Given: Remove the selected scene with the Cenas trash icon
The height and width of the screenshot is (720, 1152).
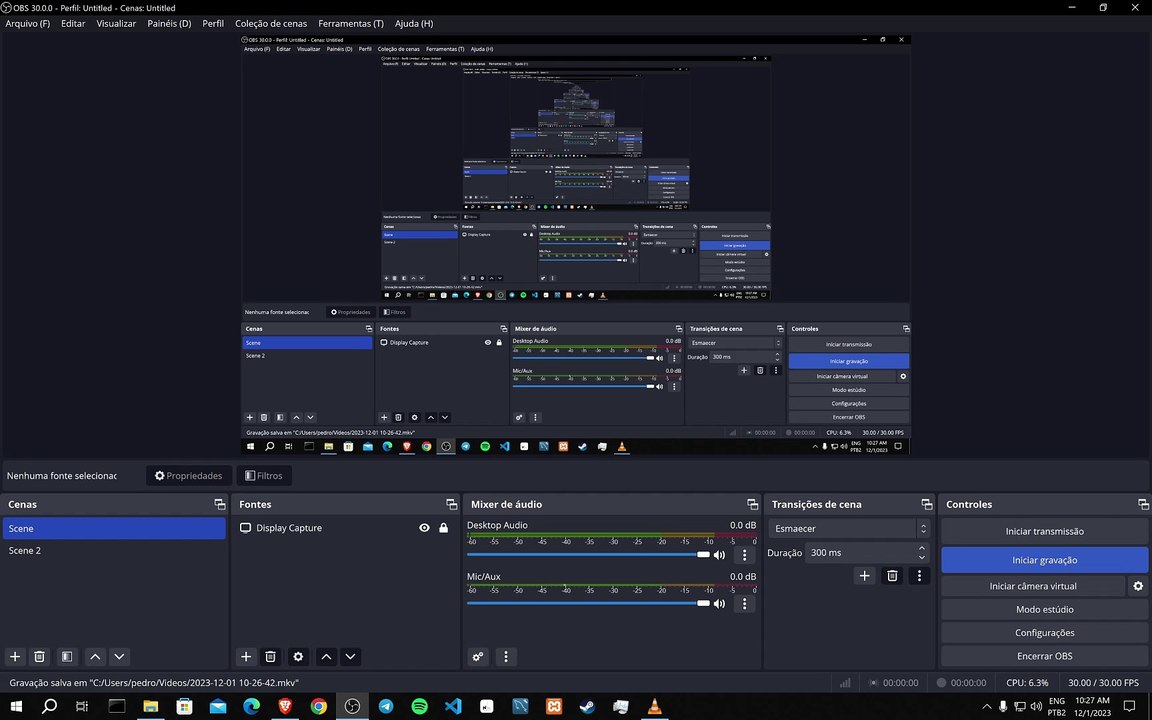Looking at the screenshot, I should click(40, 656).
